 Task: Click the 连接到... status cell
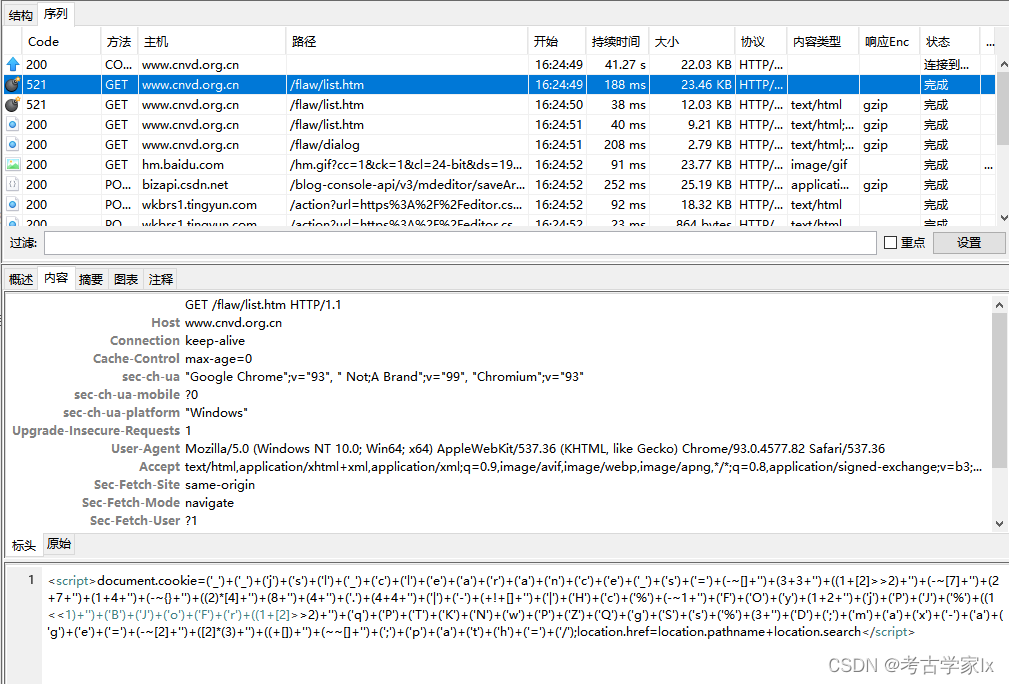[x=949, y=64]
